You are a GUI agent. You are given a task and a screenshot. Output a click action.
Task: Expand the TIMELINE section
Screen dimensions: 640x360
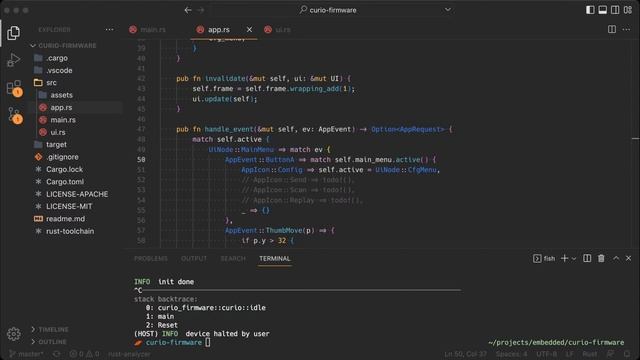coord(53,329)
